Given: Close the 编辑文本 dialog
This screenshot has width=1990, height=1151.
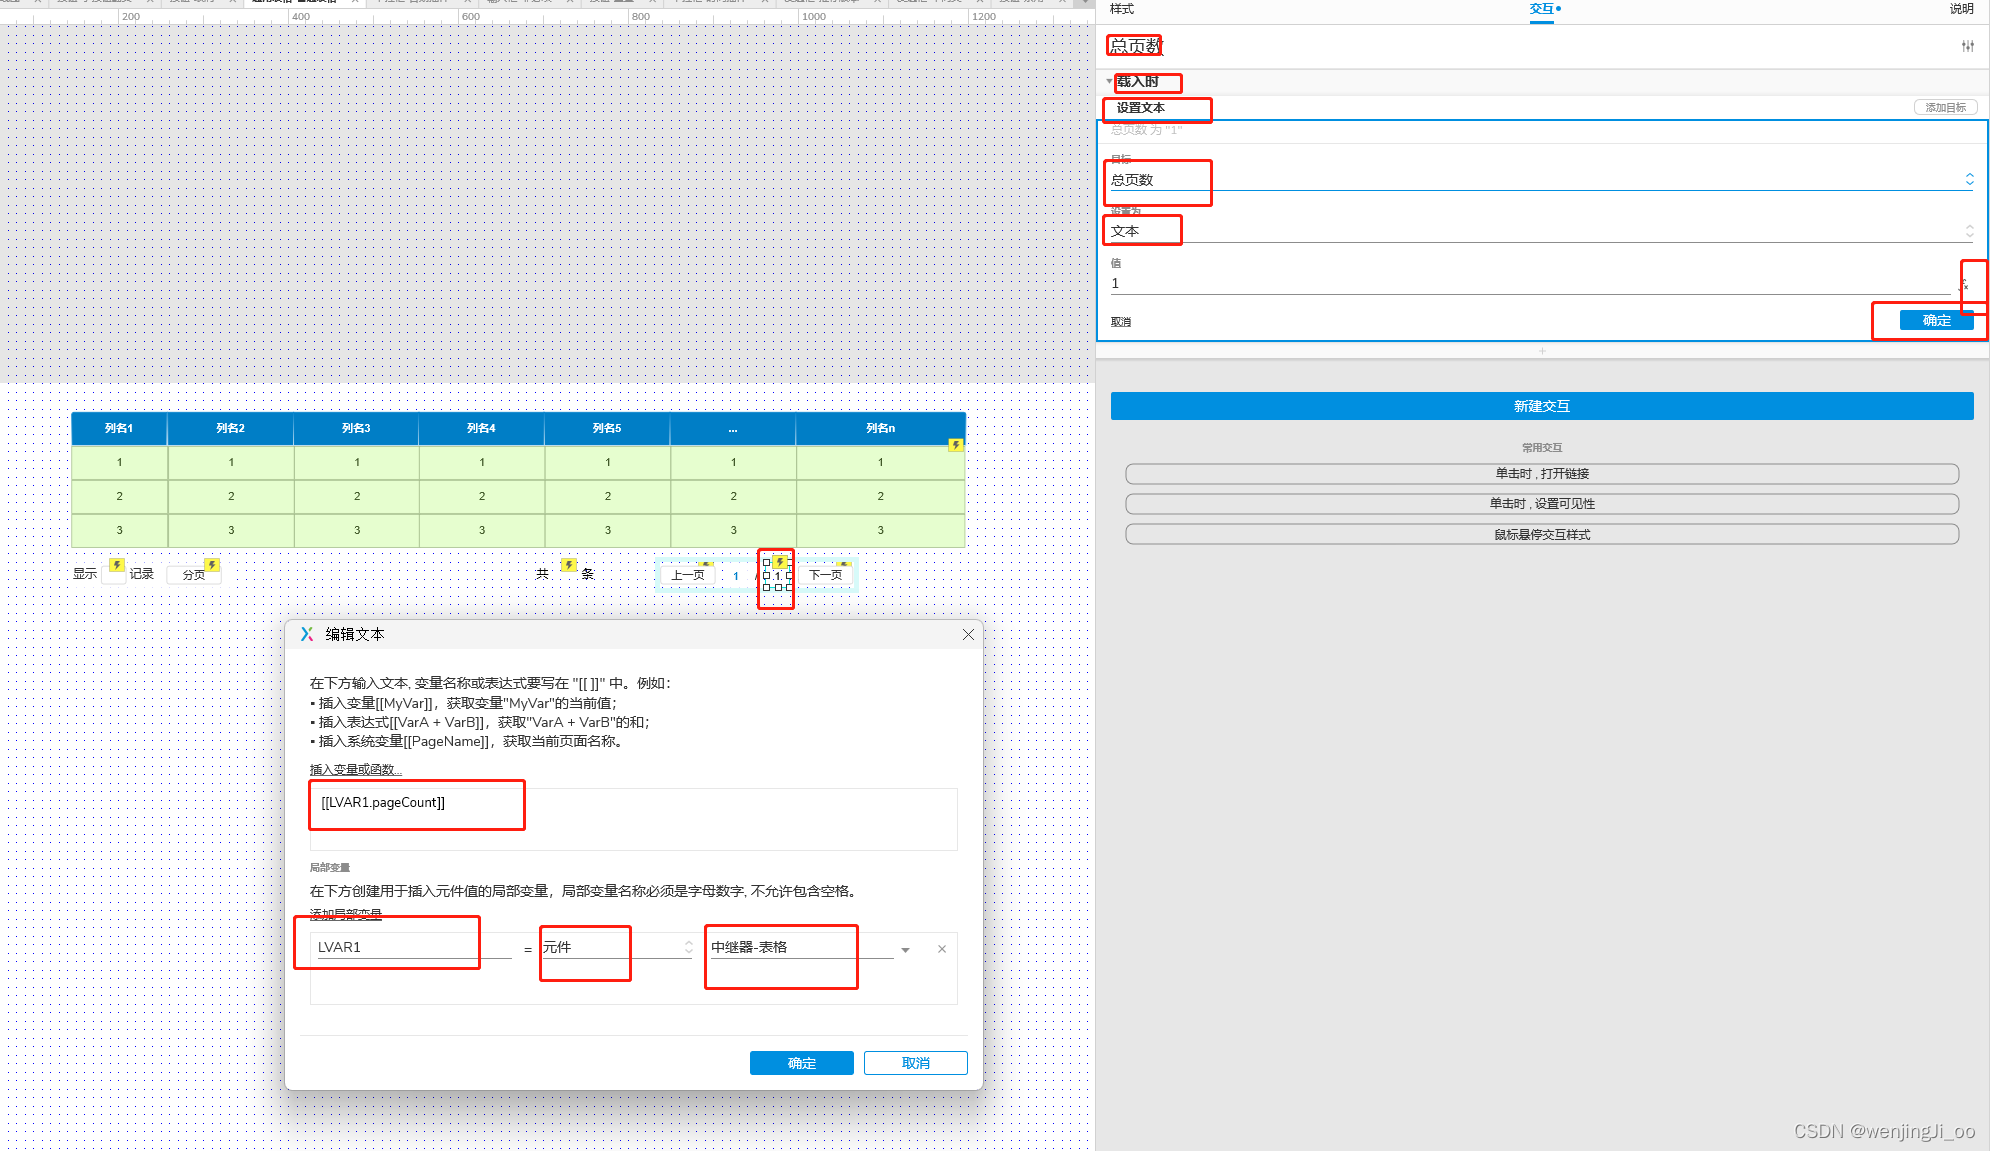Looking at the screenshot, I should (x=968, y=635).
